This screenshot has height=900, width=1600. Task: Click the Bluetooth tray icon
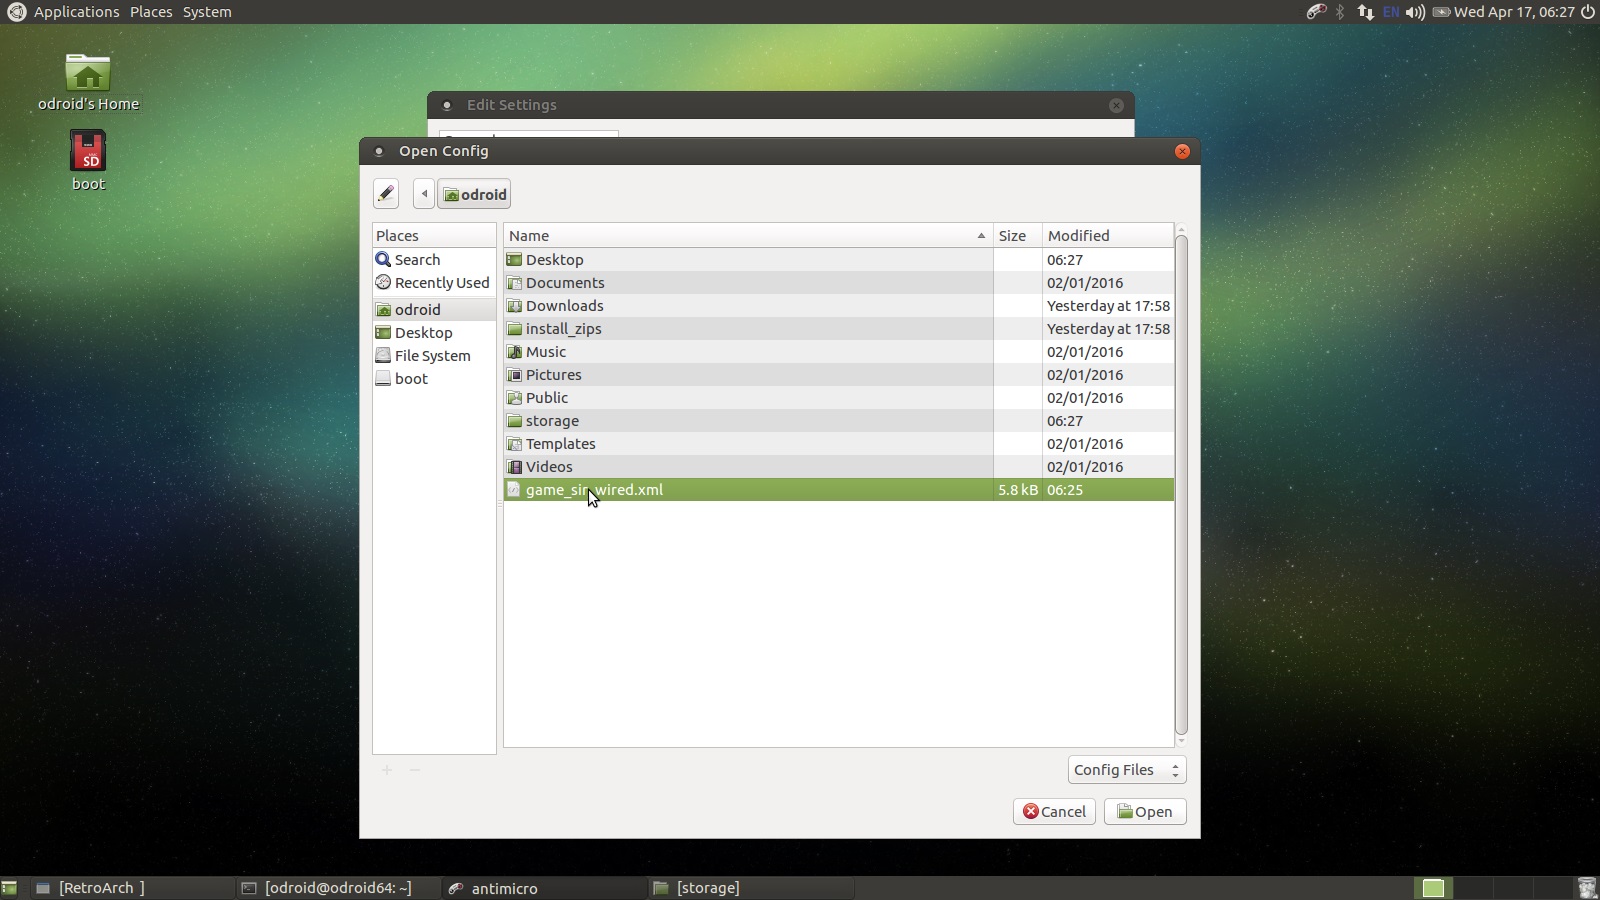click(1340, 12)
